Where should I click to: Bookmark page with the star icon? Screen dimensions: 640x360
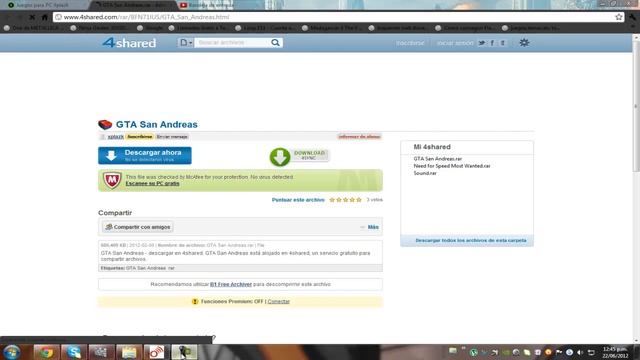pyautogui.click(x=619, y=17)
